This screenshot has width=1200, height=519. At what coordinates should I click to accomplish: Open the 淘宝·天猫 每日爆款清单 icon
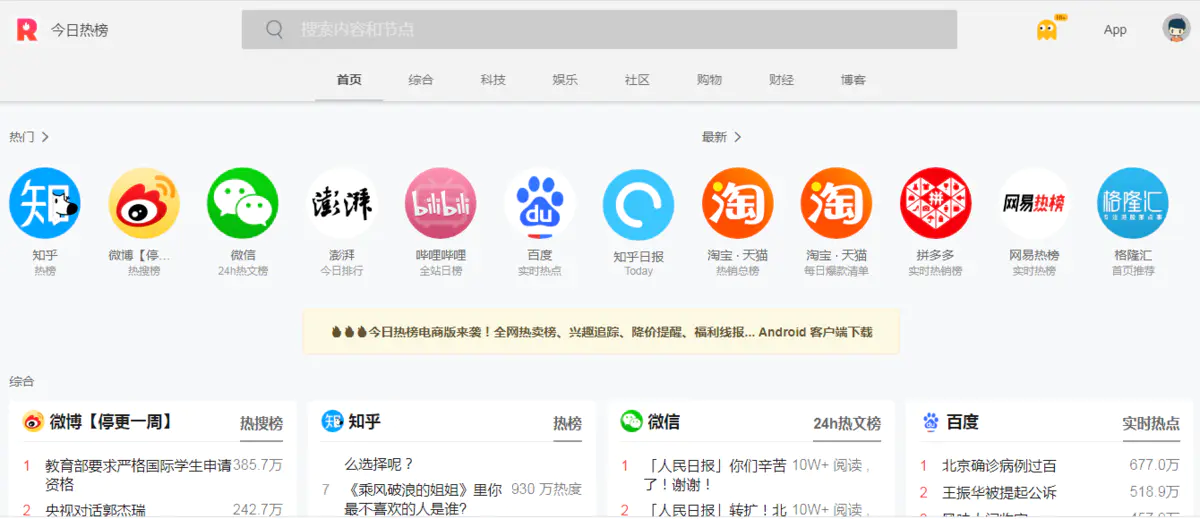pos(837,203)
